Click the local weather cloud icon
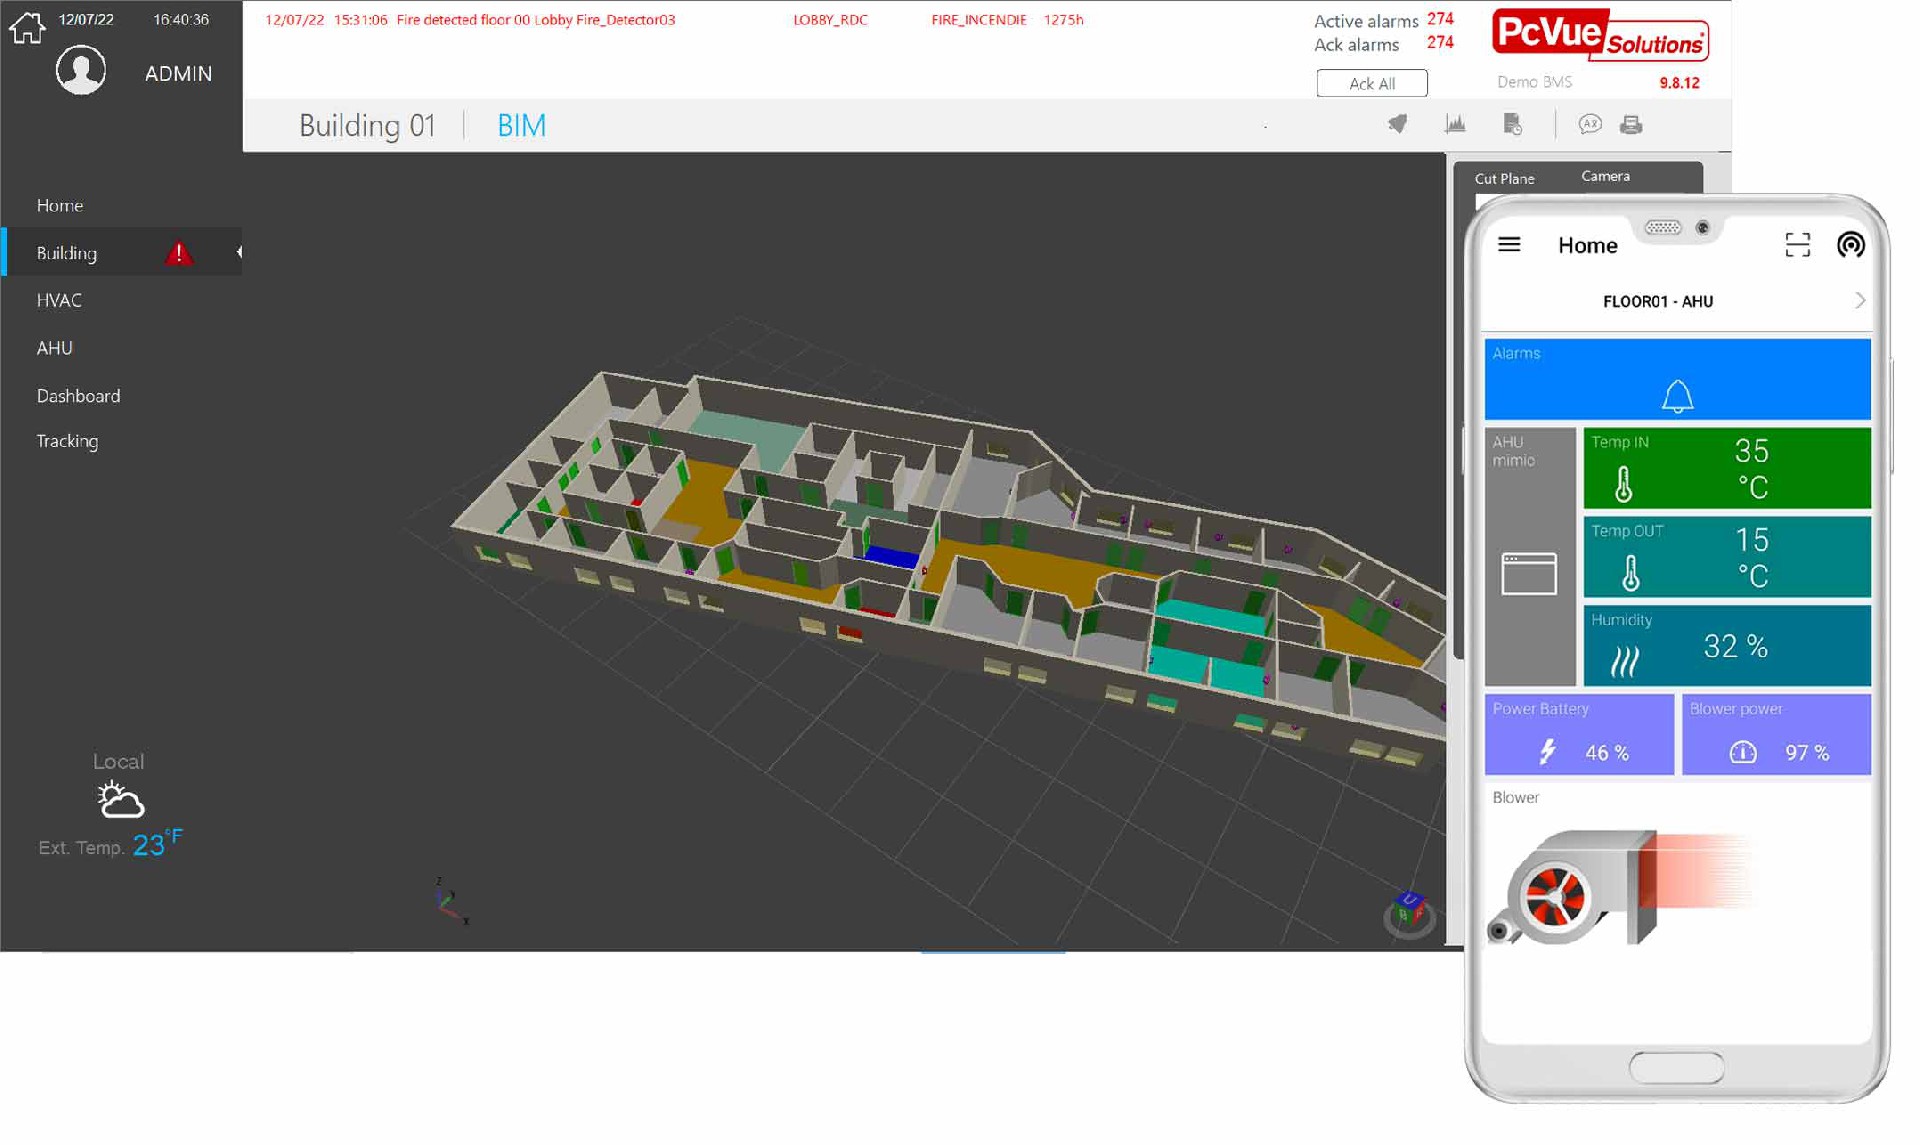1920x1145 pixels. (x=120, y=800)
